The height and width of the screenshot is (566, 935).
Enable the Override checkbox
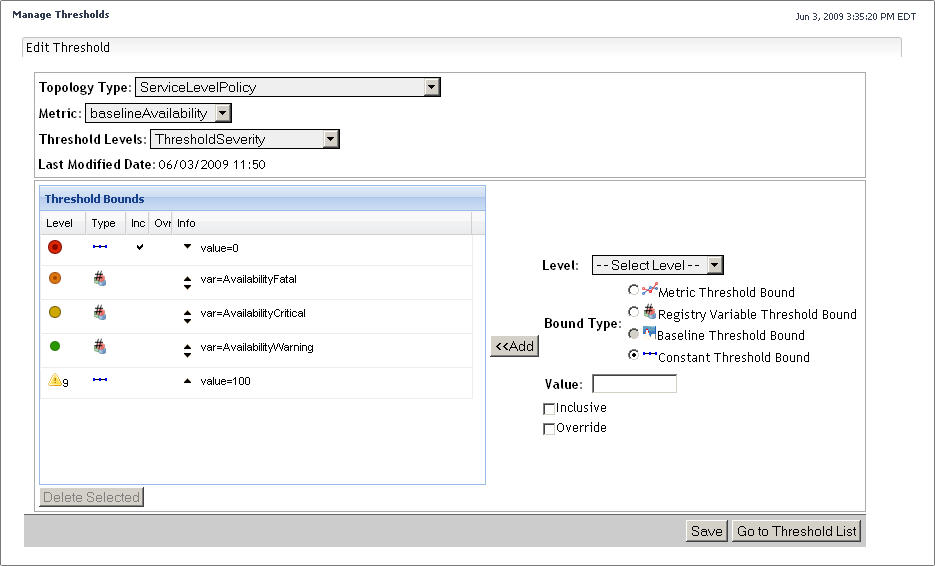pyautogui.click(x=549, y=429)
